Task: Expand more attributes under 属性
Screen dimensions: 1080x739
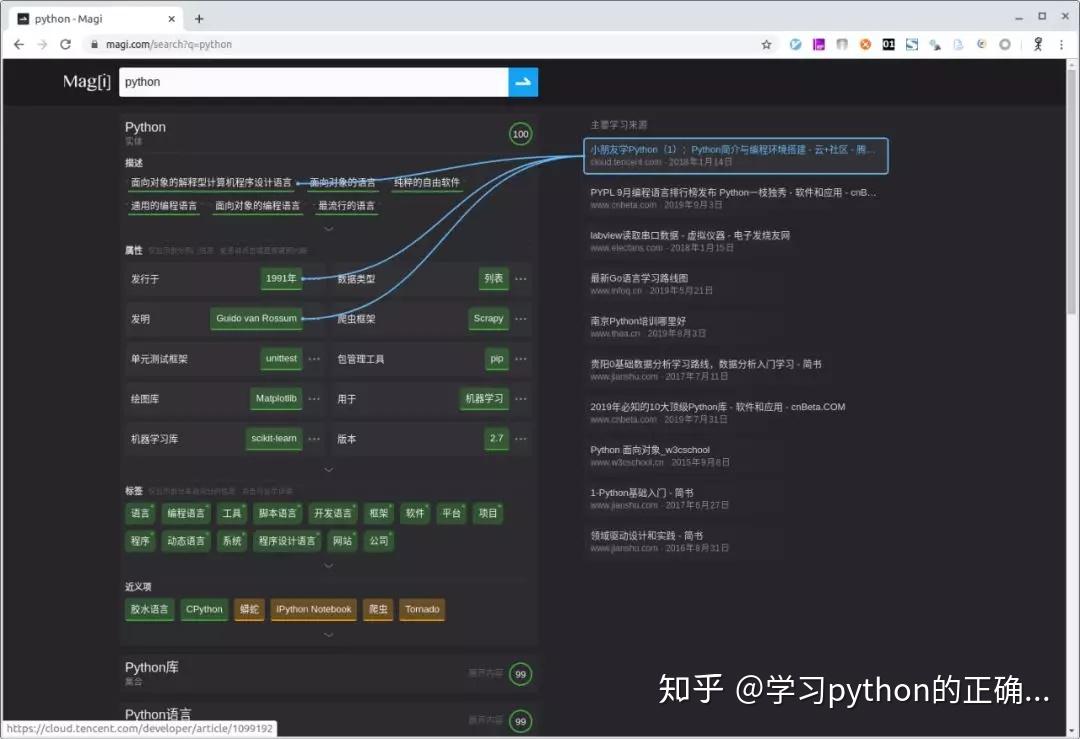Action: (x=329, y=469)
